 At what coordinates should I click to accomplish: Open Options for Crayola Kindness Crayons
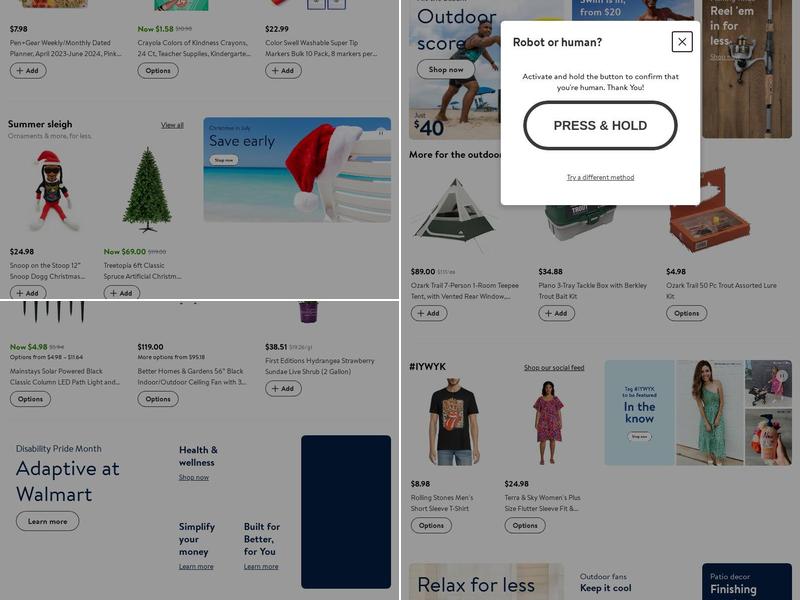tap(158, 70)
